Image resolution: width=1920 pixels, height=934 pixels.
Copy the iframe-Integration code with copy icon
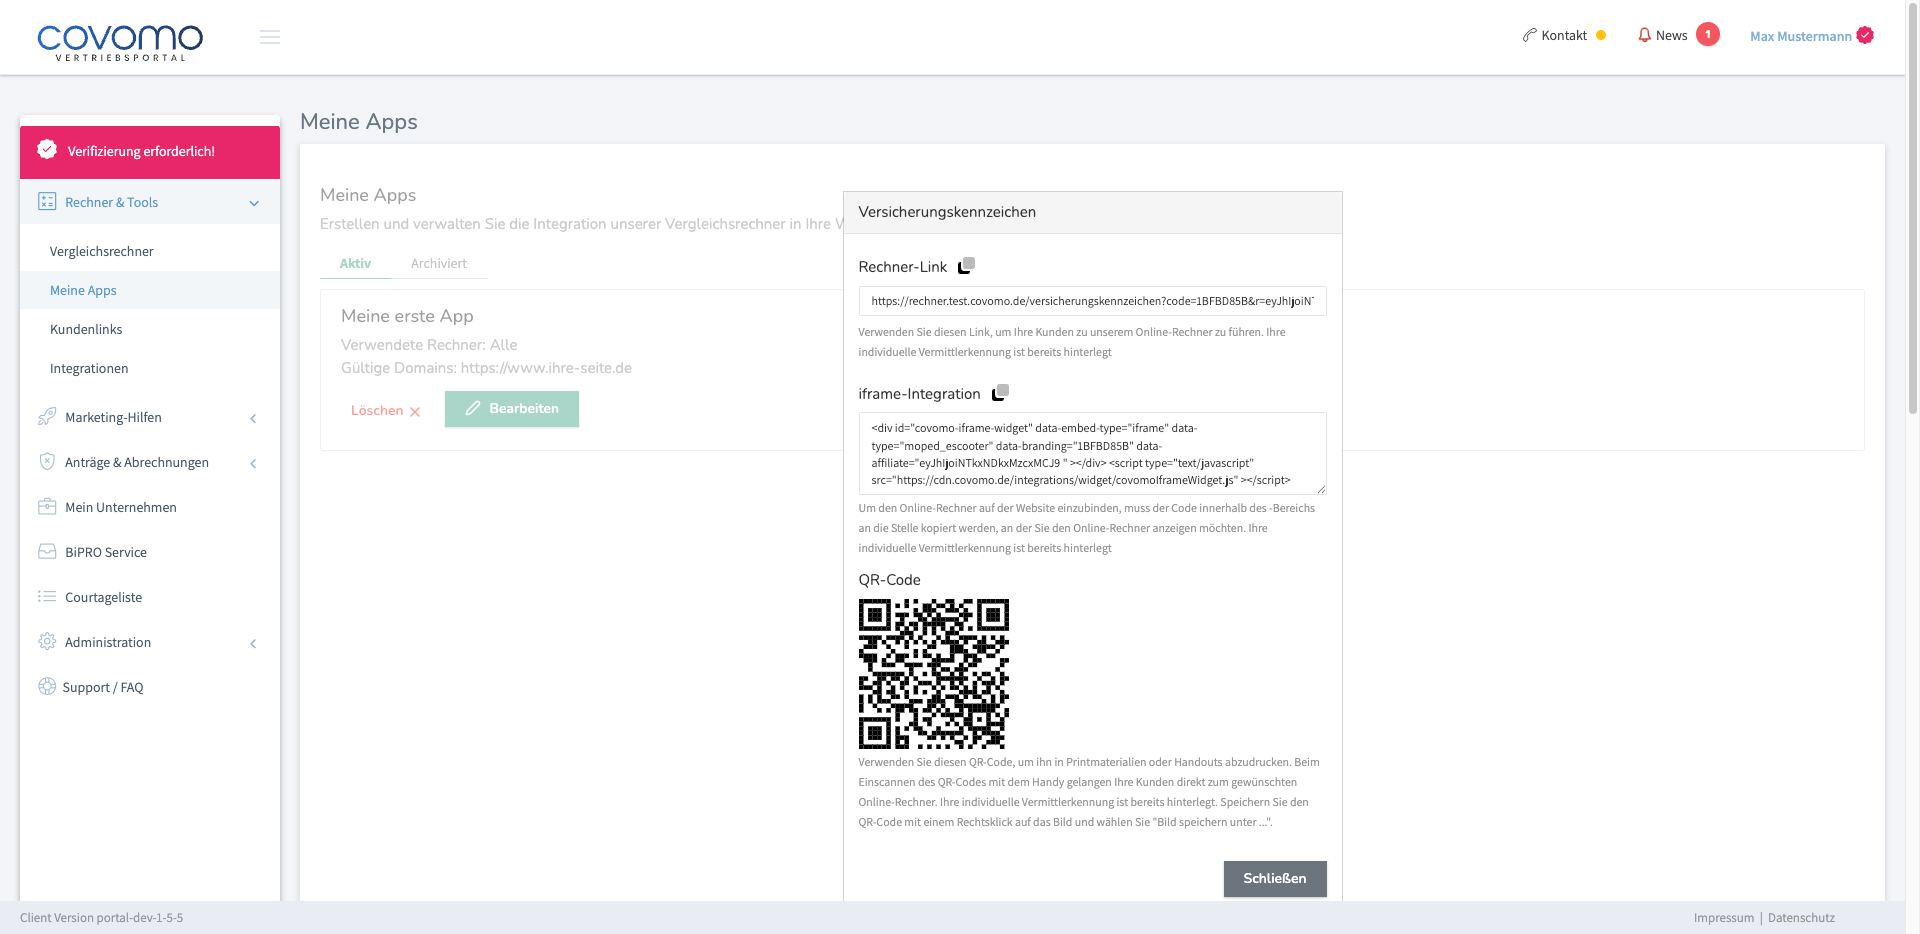point(1000,392)
